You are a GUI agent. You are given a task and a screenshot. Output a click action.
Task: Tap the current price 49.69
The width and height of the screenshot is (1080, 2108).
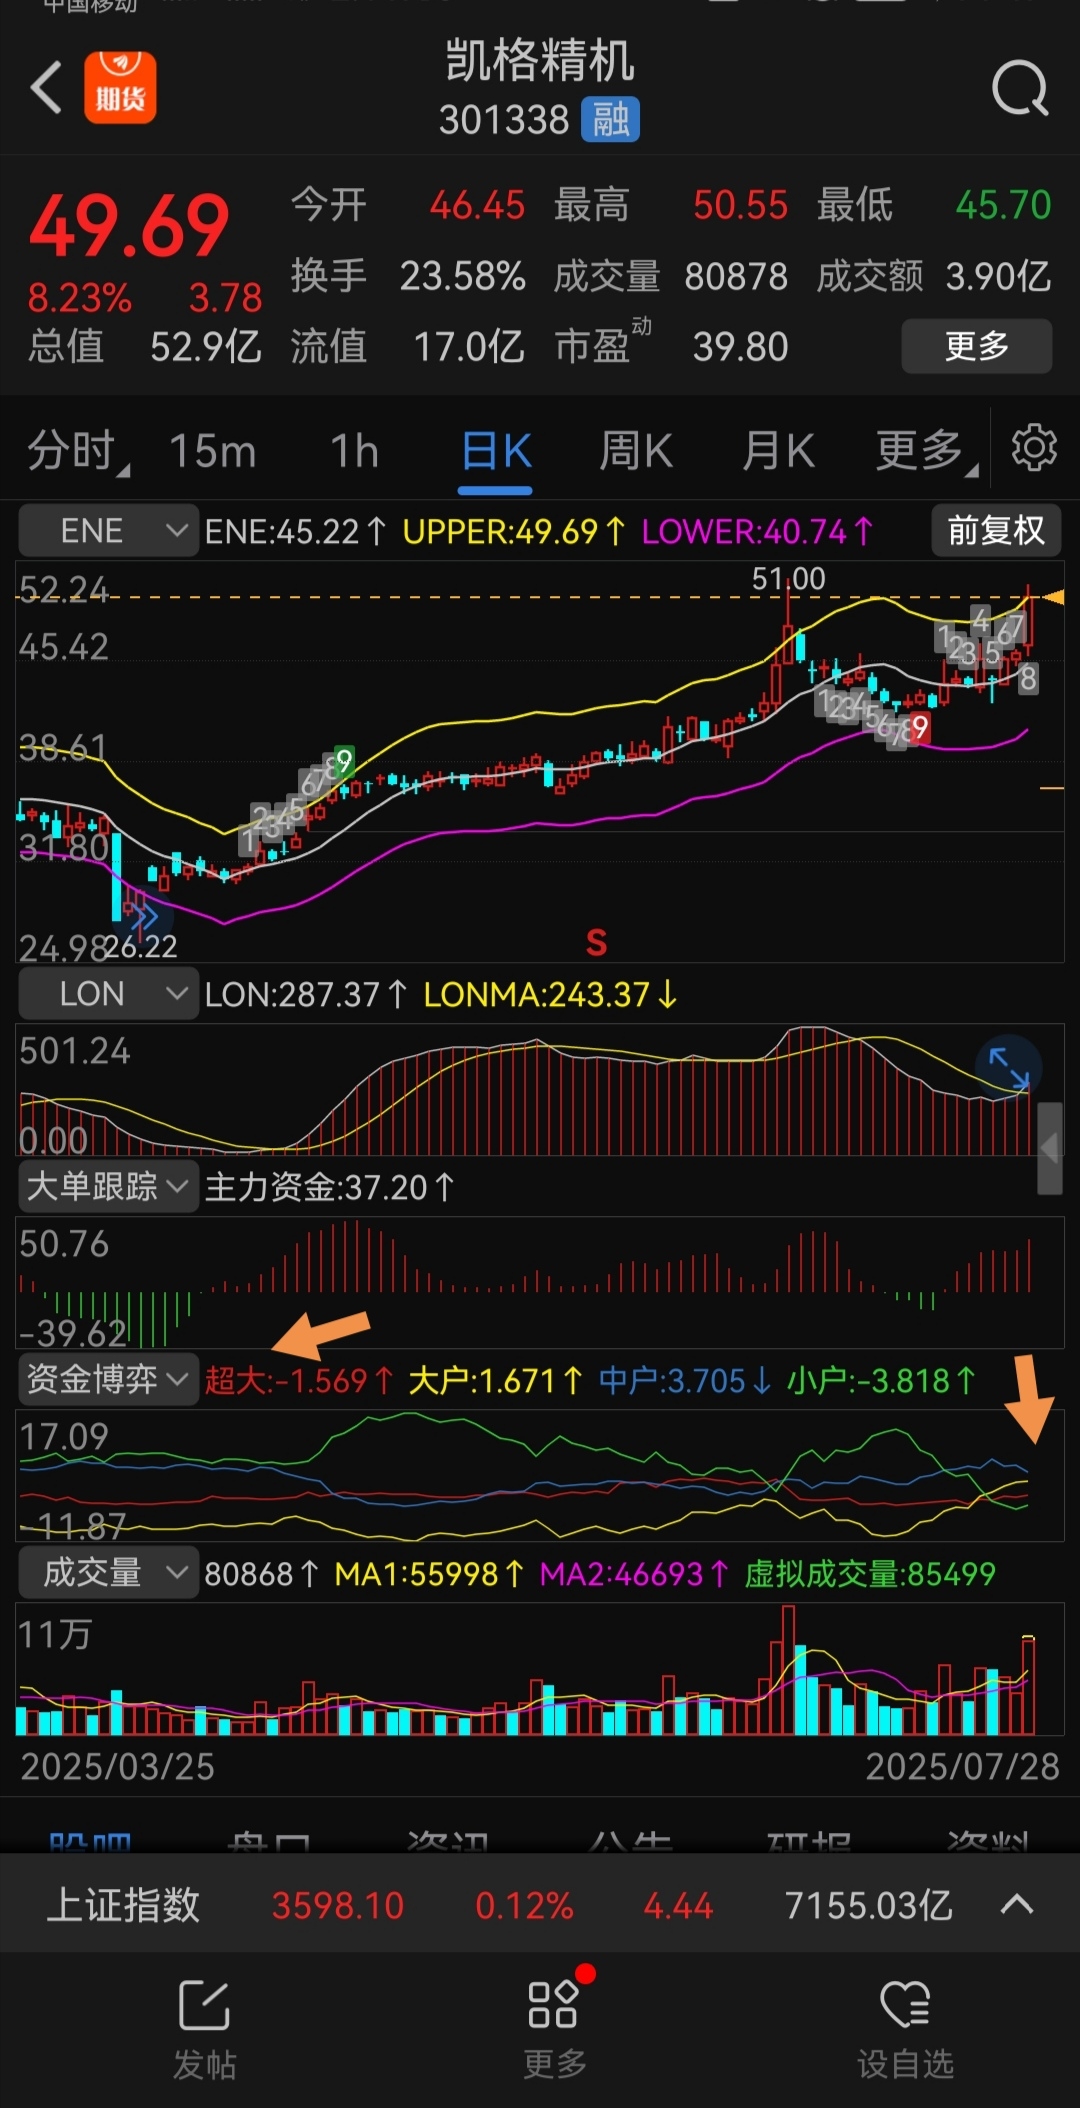pos(129,226)
